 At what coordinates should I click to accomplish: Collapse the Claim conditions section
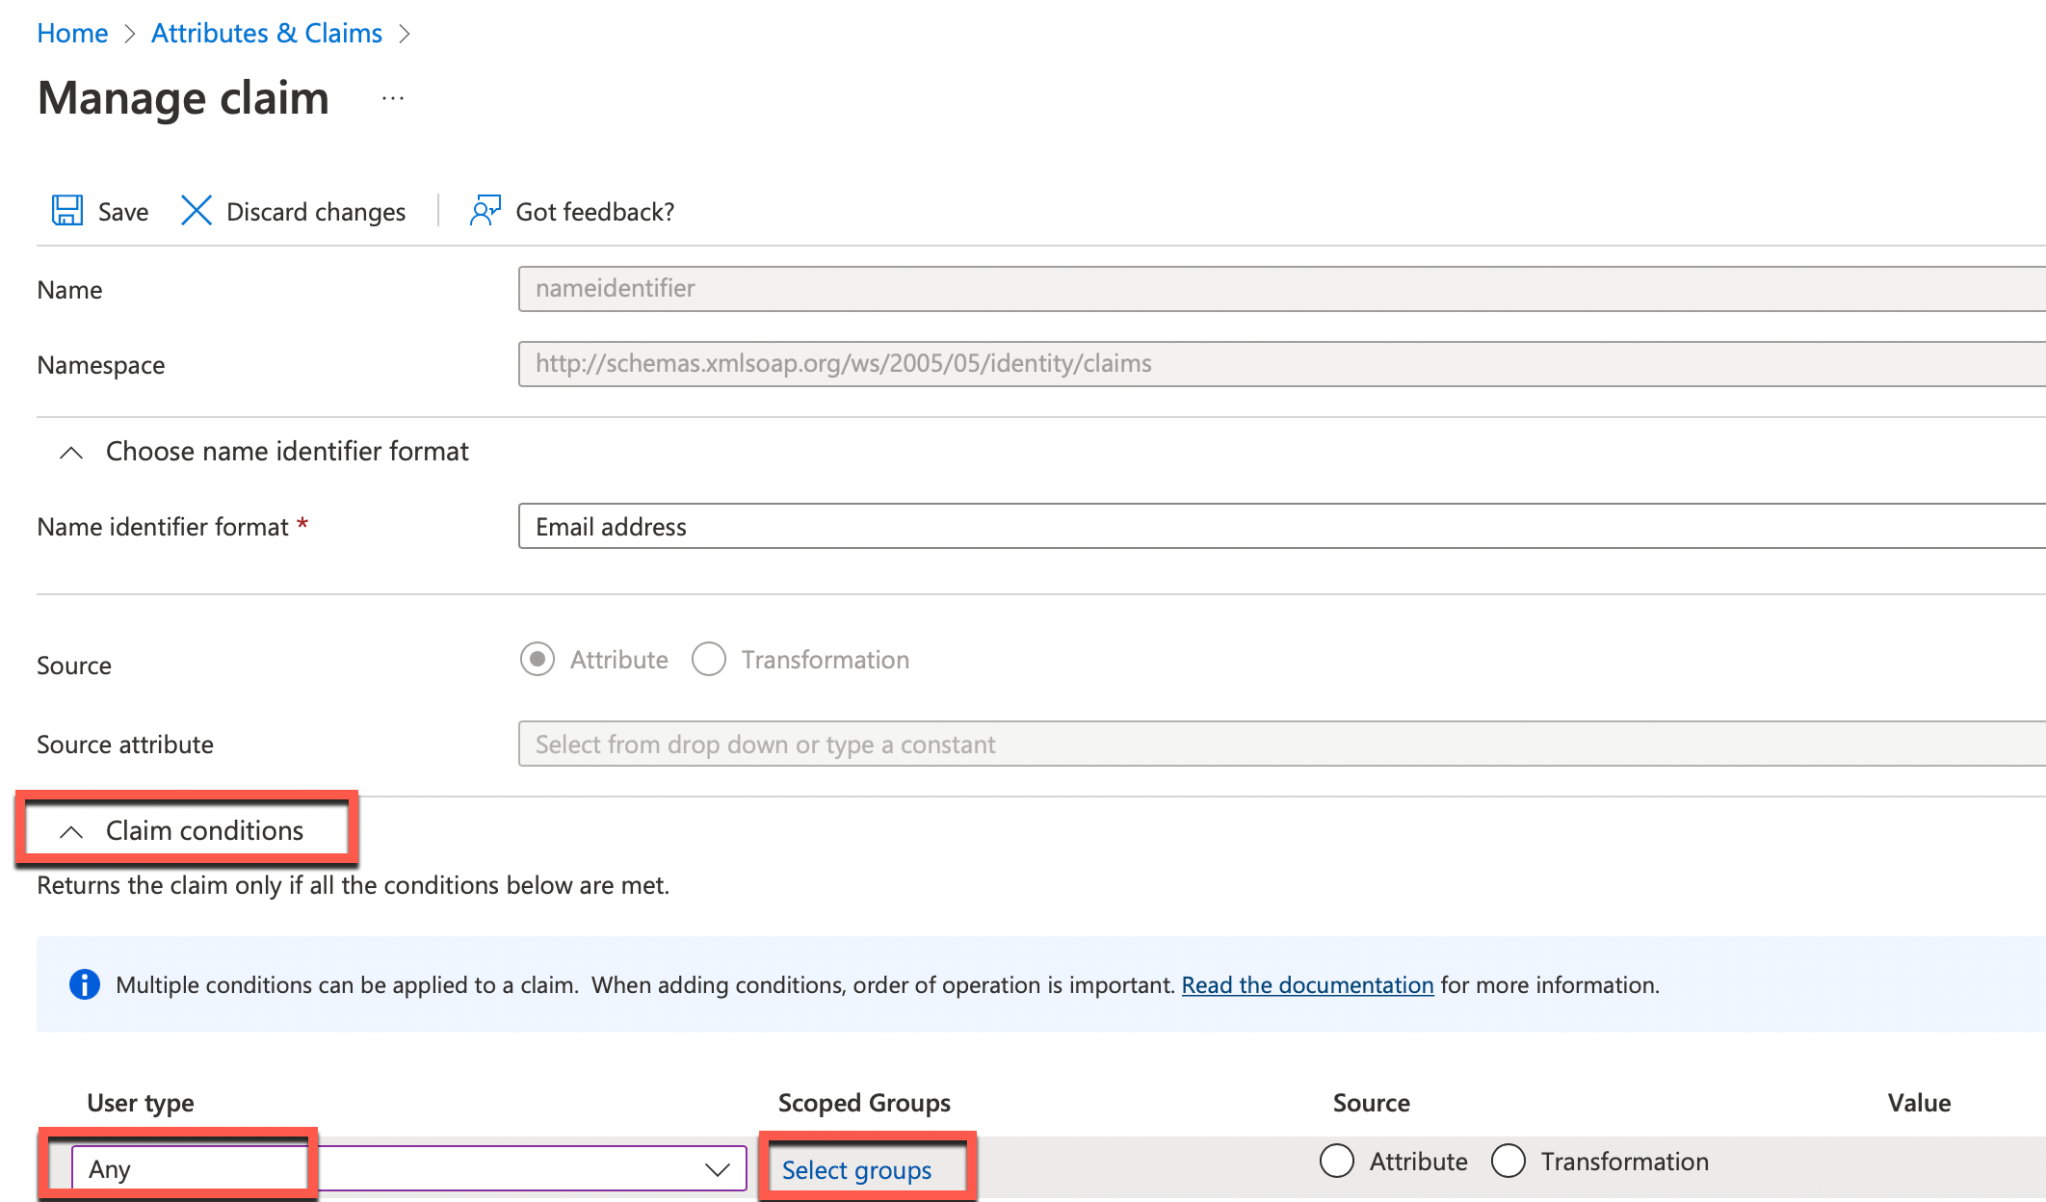[x=70, y=831]
